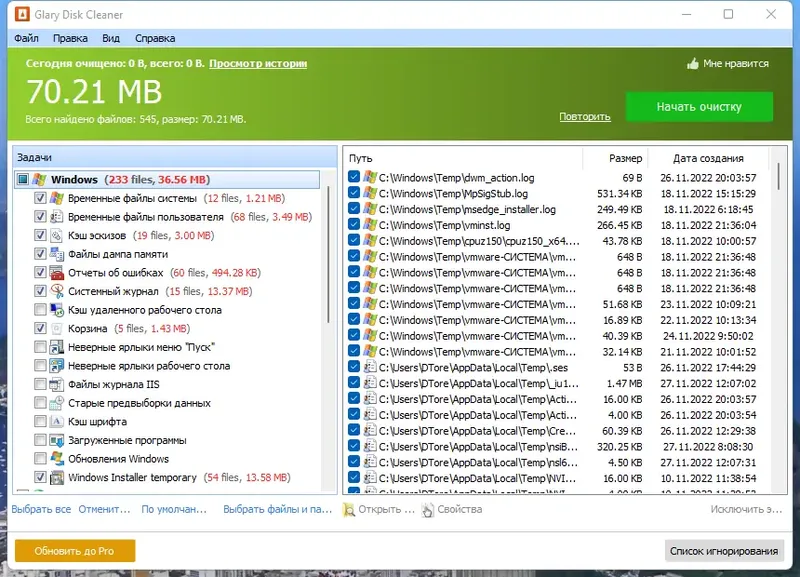800x577 pixels.
Task: Click the Отменит… deselect link
Action: coord(105,509)
